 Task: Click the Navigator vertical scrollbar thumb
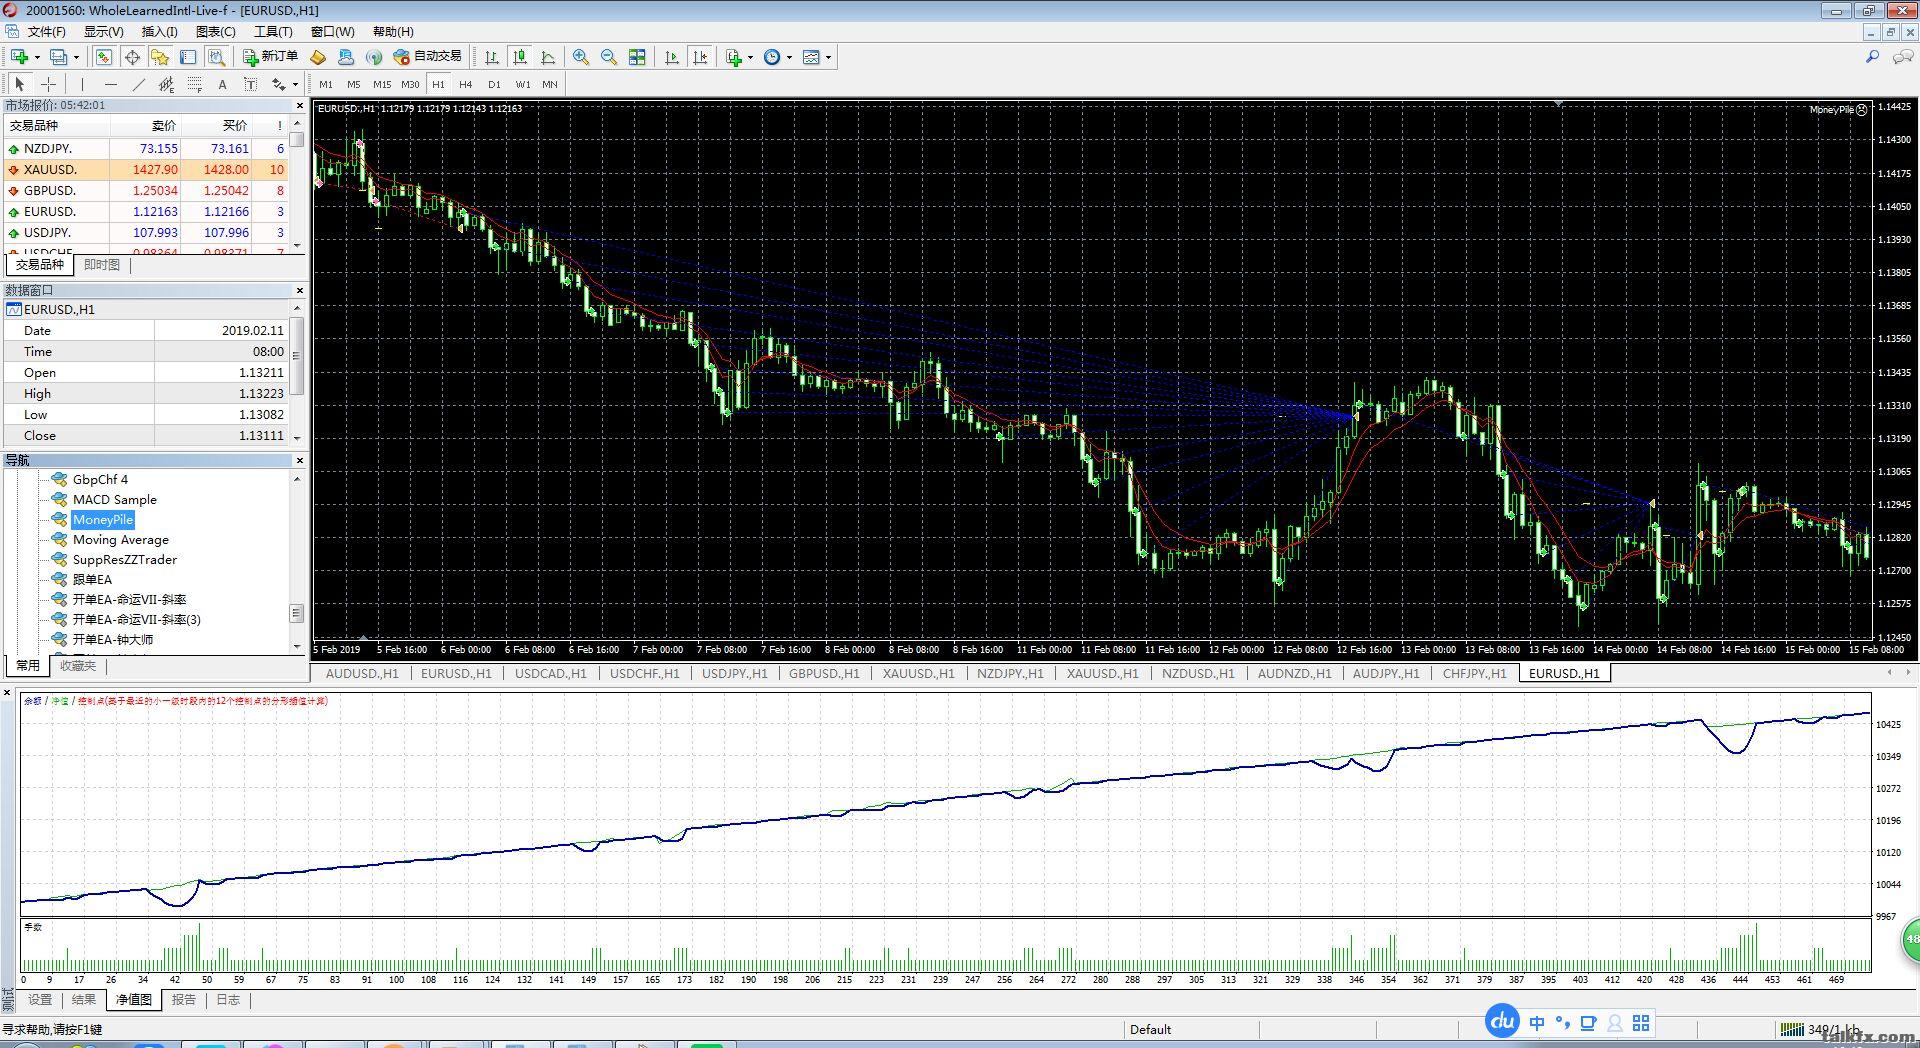click(296, 612)
